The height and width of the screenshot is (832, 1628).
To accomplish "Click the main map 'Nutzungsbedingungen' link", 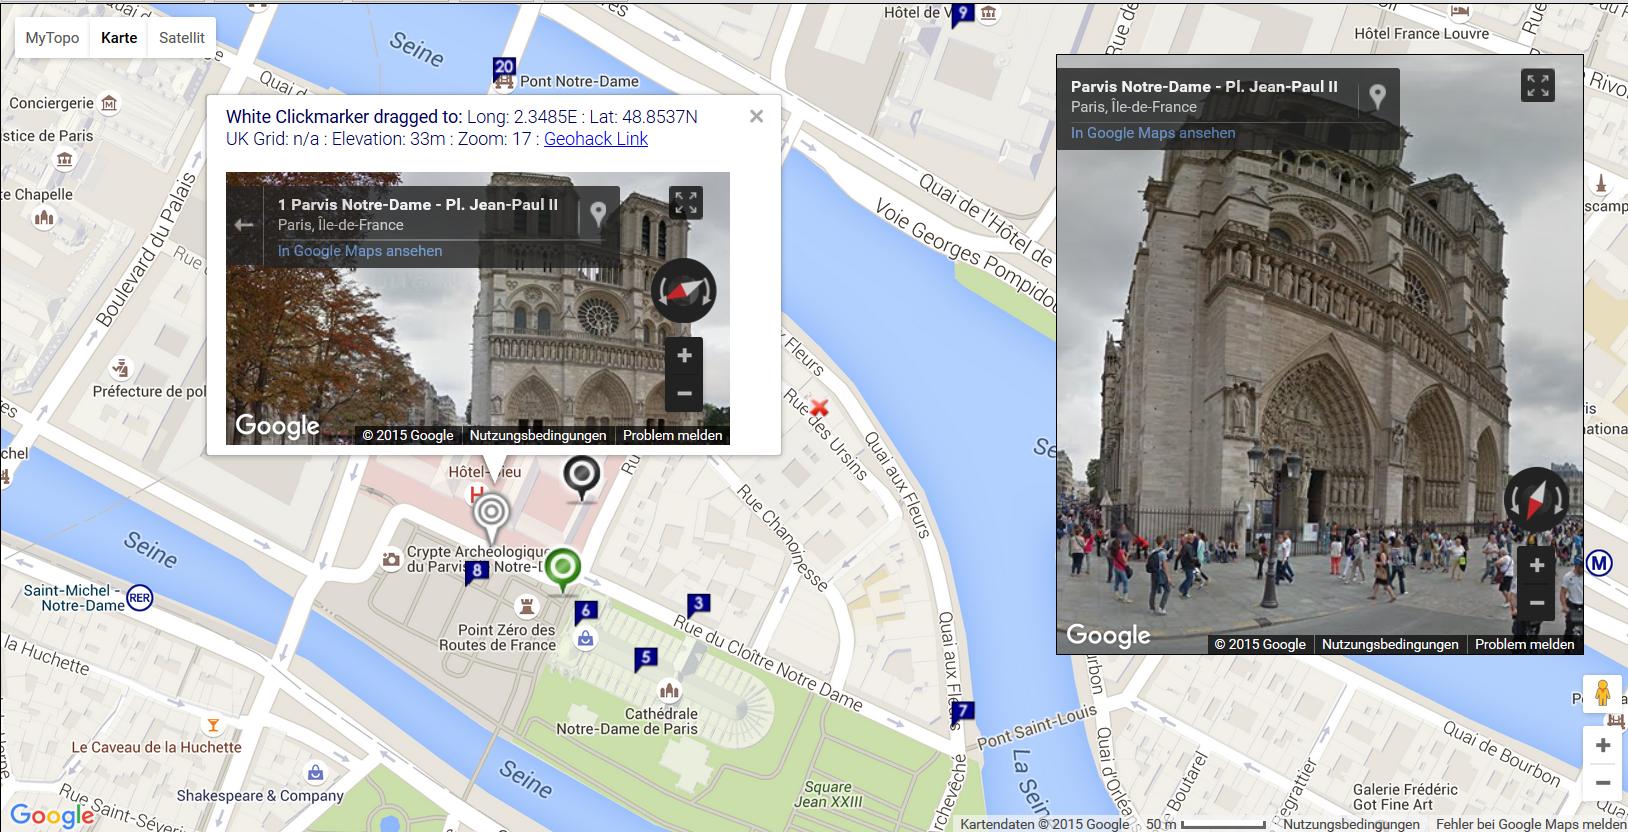I will (1351, 824).
